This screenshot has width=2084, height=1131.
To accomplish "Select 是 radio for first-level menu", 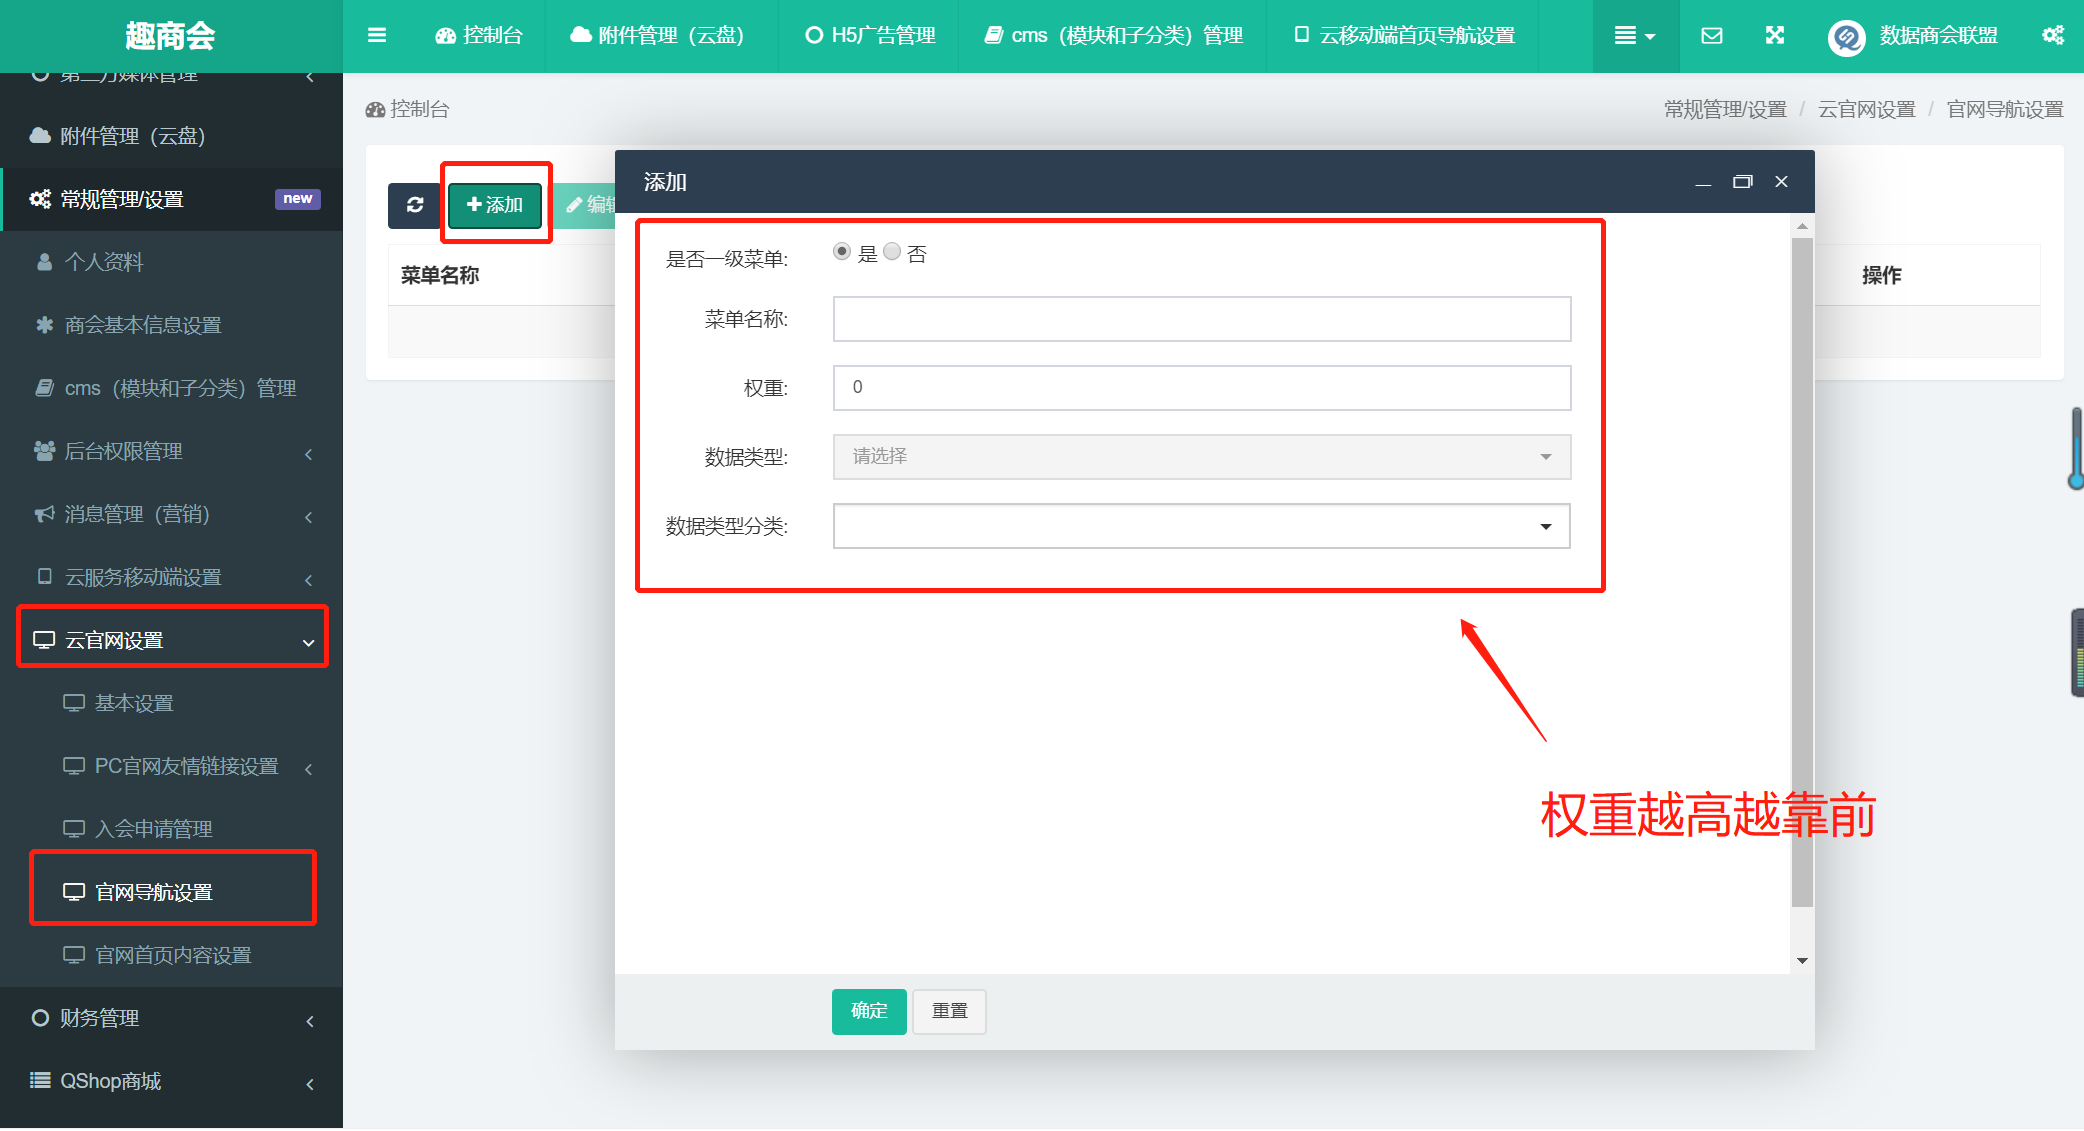I will click(842, 252).
